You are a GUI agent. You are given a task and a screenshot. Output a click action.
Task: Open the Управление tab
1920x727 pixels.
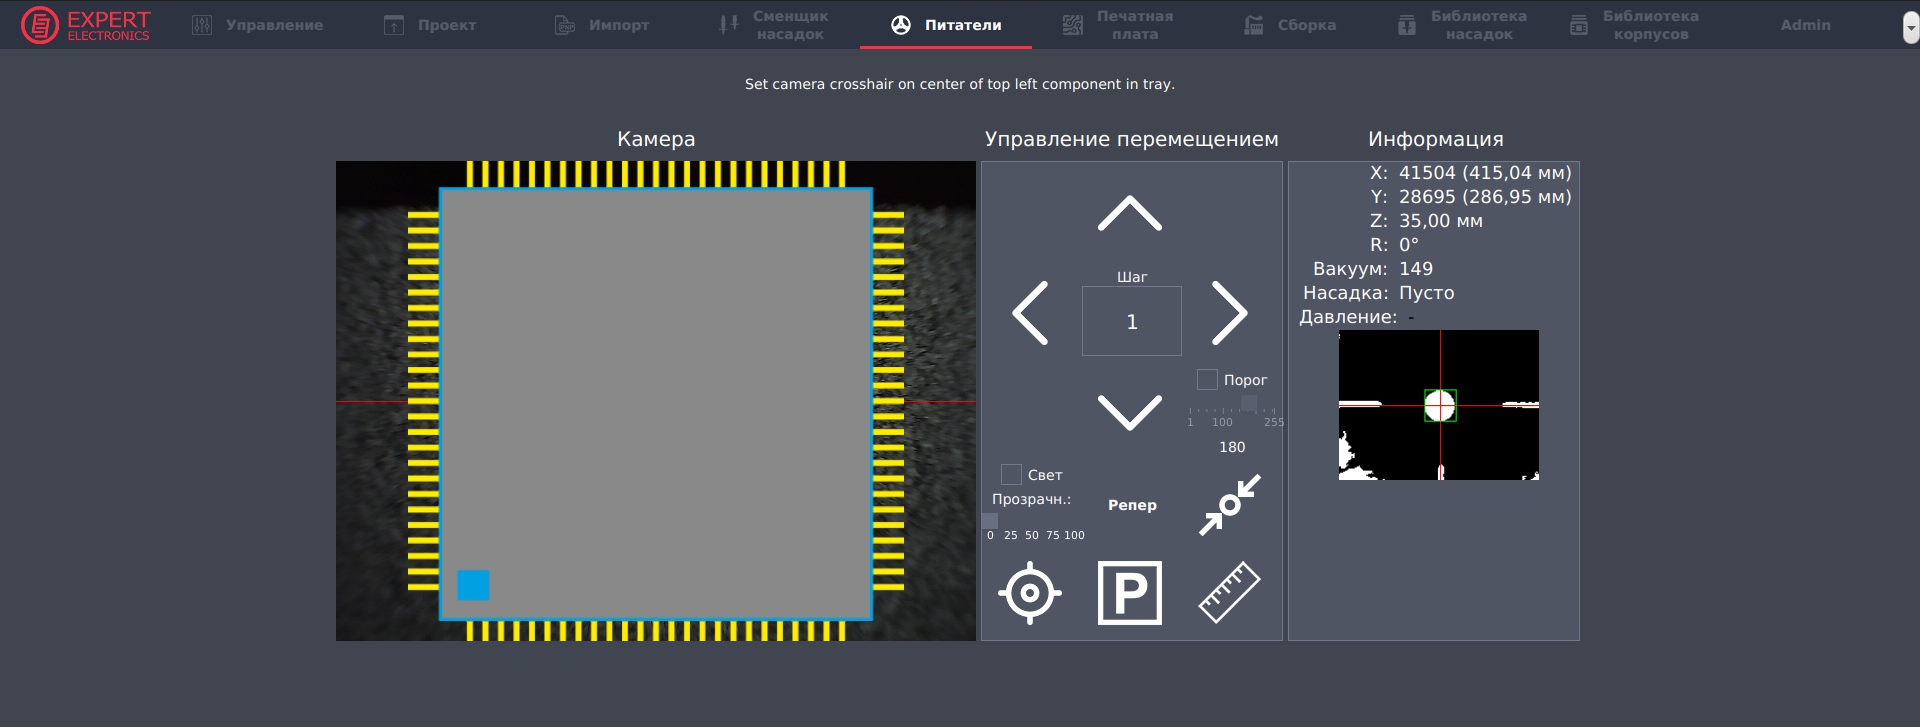coord(258,25)
